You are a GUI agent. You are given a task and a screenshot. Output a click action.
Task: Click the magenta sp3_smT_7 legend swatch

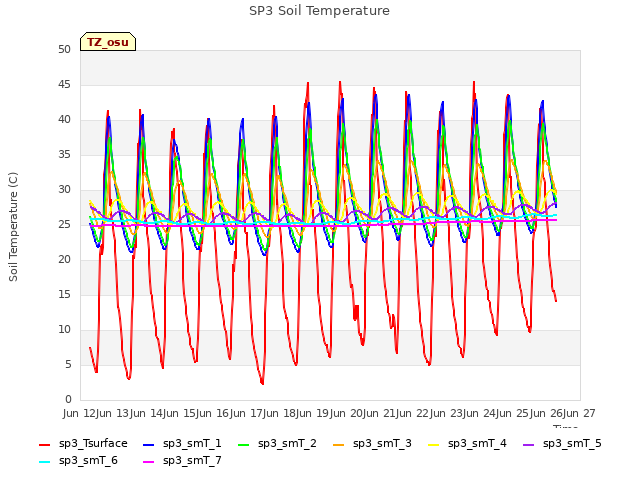point(149,462)
